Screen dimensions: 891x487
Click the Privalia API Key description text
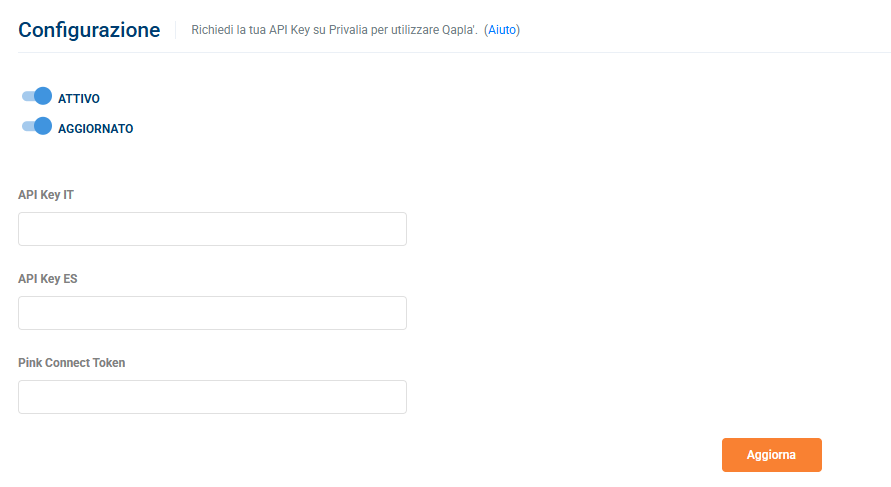pos(334,30)
